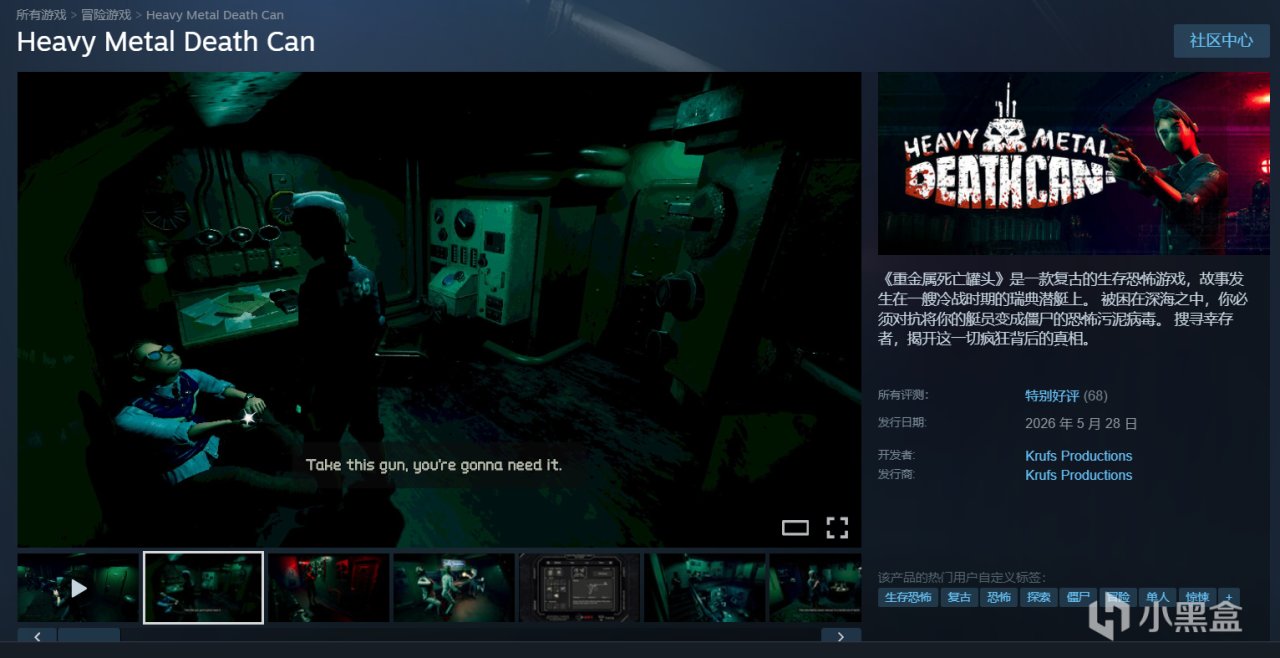Click the 开发者 label

coord(896,455)
